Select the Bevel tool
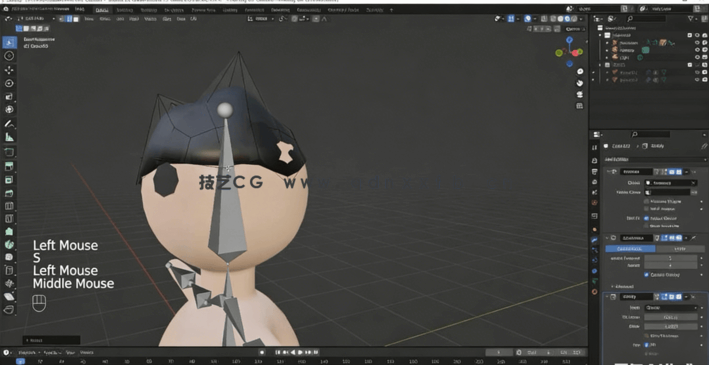Viewport: 709px width, 365px height. [9, 193]
